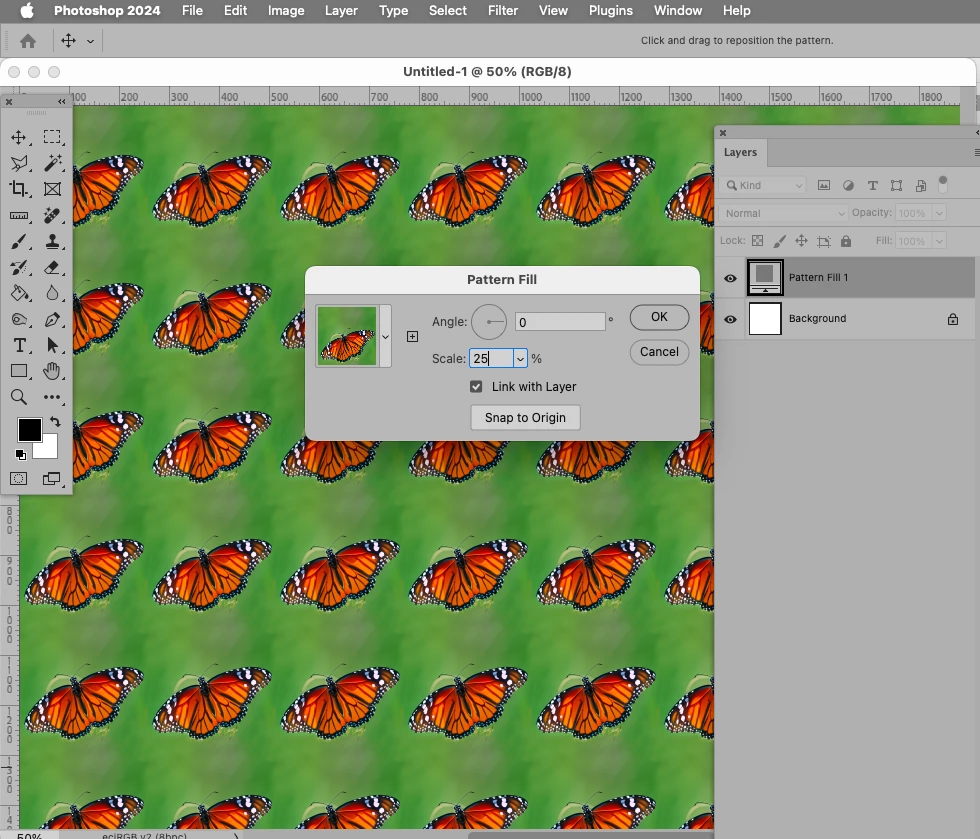
Task: Select the Brush tool
Action: (x=19, y=241)
